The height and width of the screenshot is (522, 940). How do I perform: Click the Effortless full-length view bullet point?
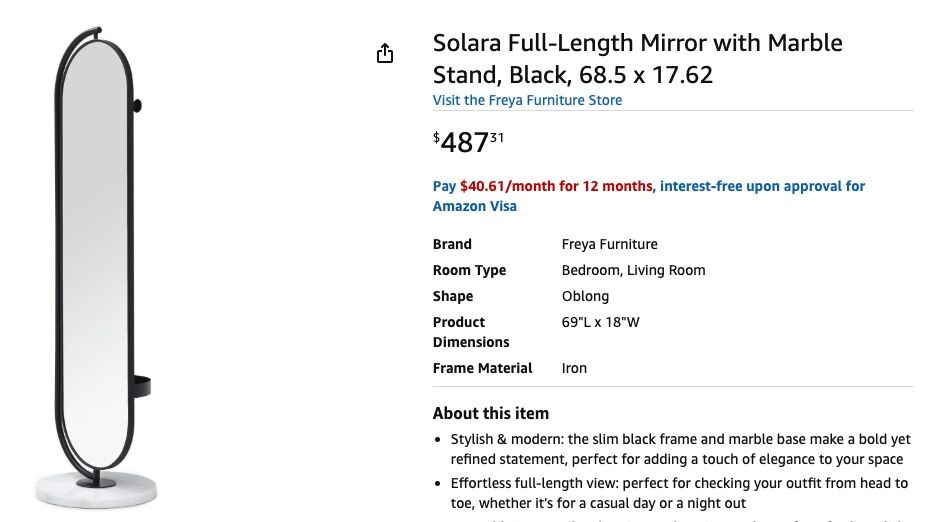tap(679, 493)
